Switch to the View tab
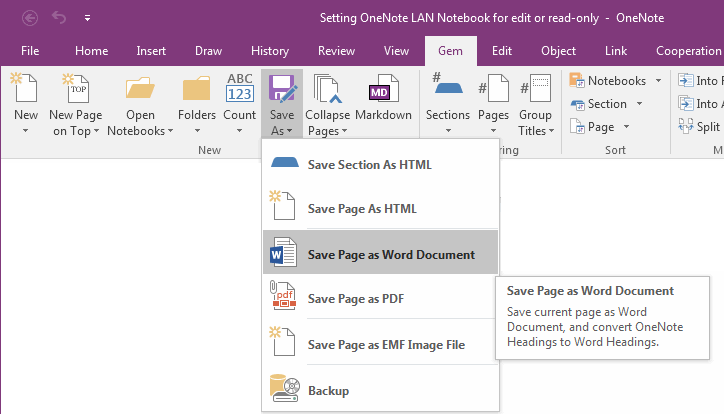Image resolution: width=724 pixels, height=414 pixels. (396, 51)
